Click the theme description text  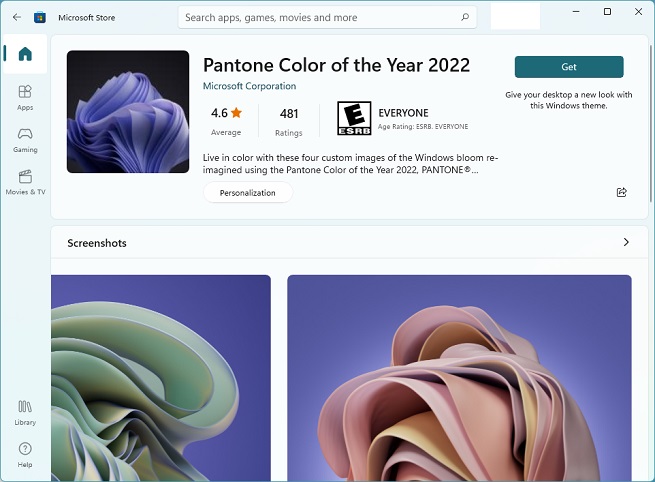(350, 164)
